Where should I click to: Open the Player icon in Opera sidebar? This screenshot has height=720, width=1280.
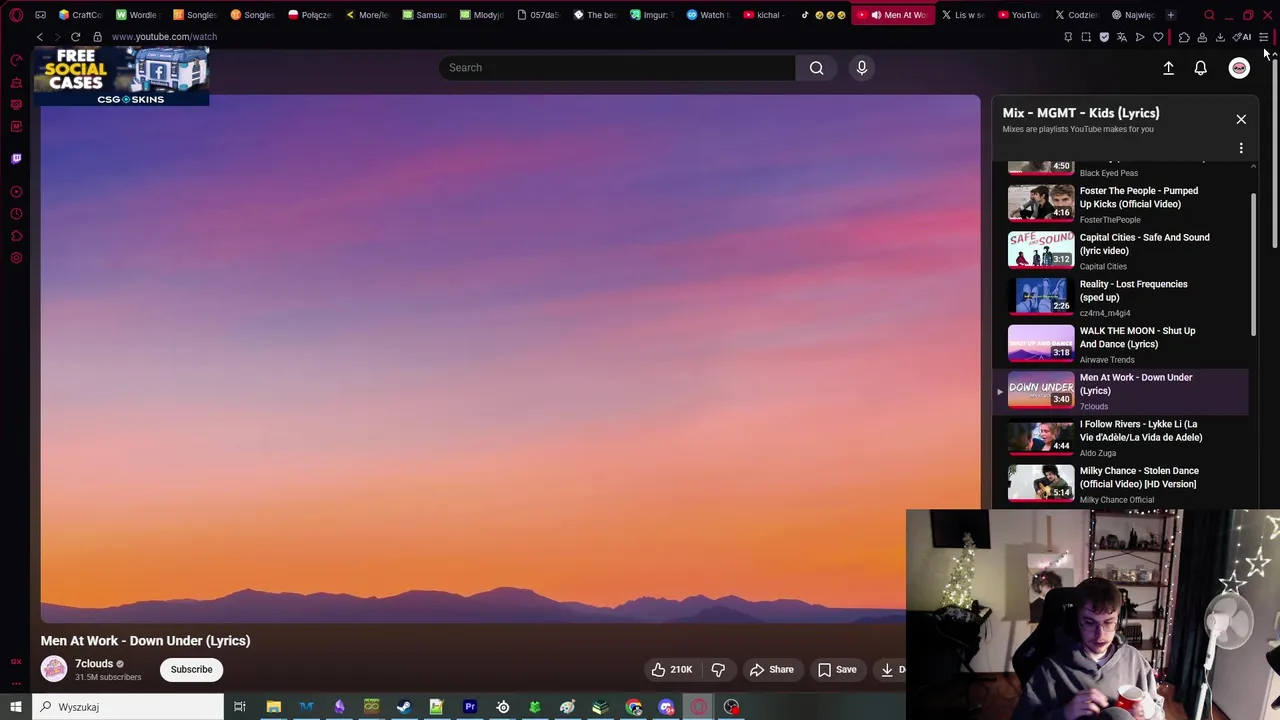pos(16,192)
